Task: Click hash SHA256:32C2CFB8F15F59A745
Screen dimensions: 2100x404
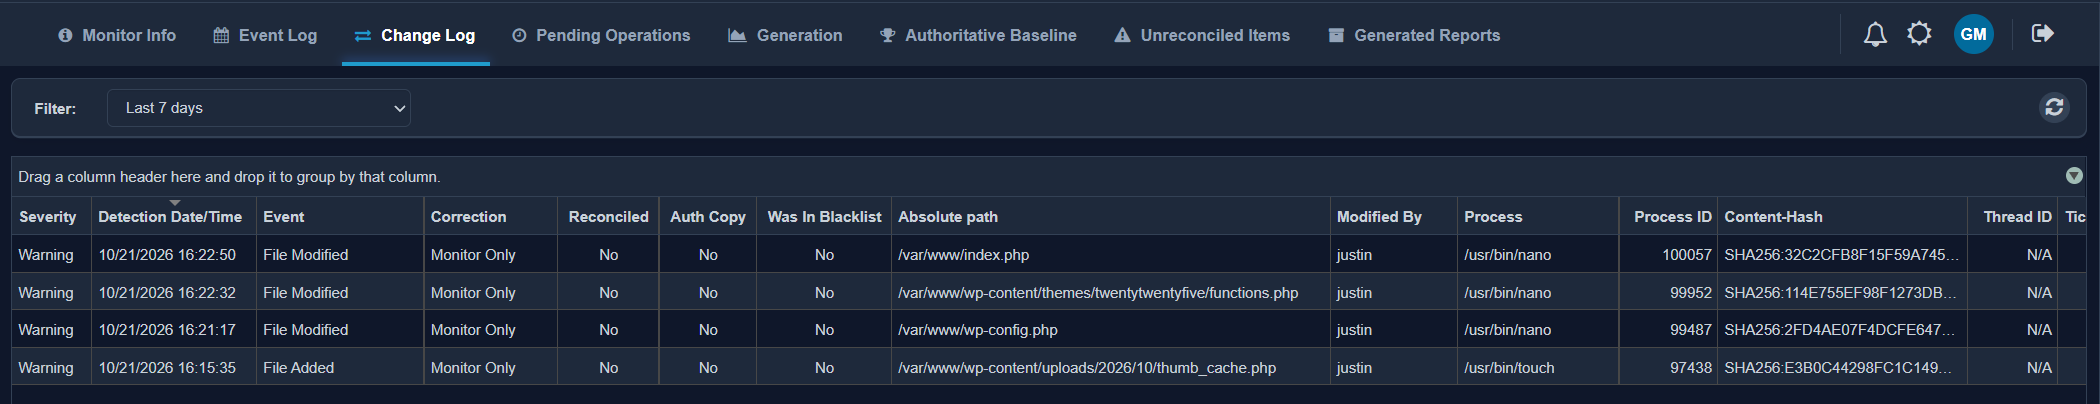Action: point(1841,255)
